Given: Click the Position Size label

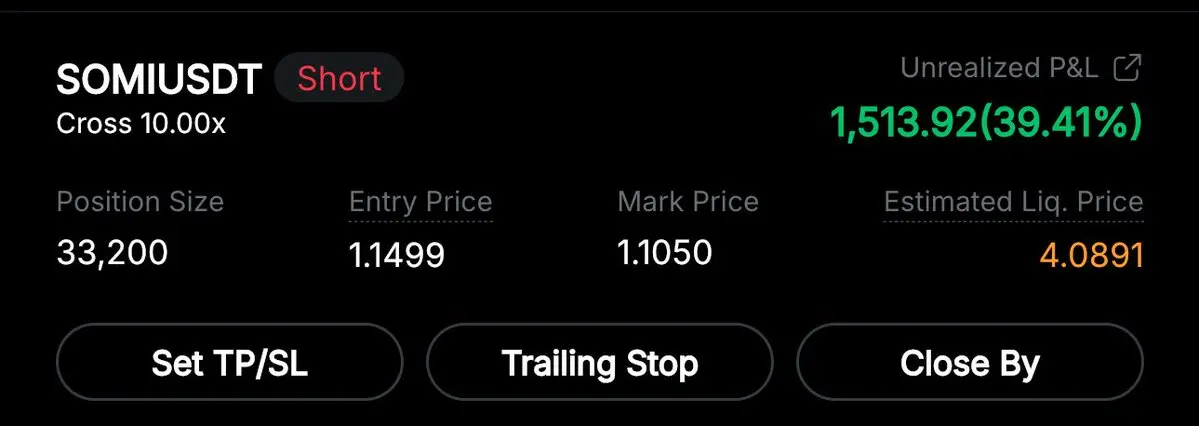Looking at the screenshot, I should [x=140, y=202].
